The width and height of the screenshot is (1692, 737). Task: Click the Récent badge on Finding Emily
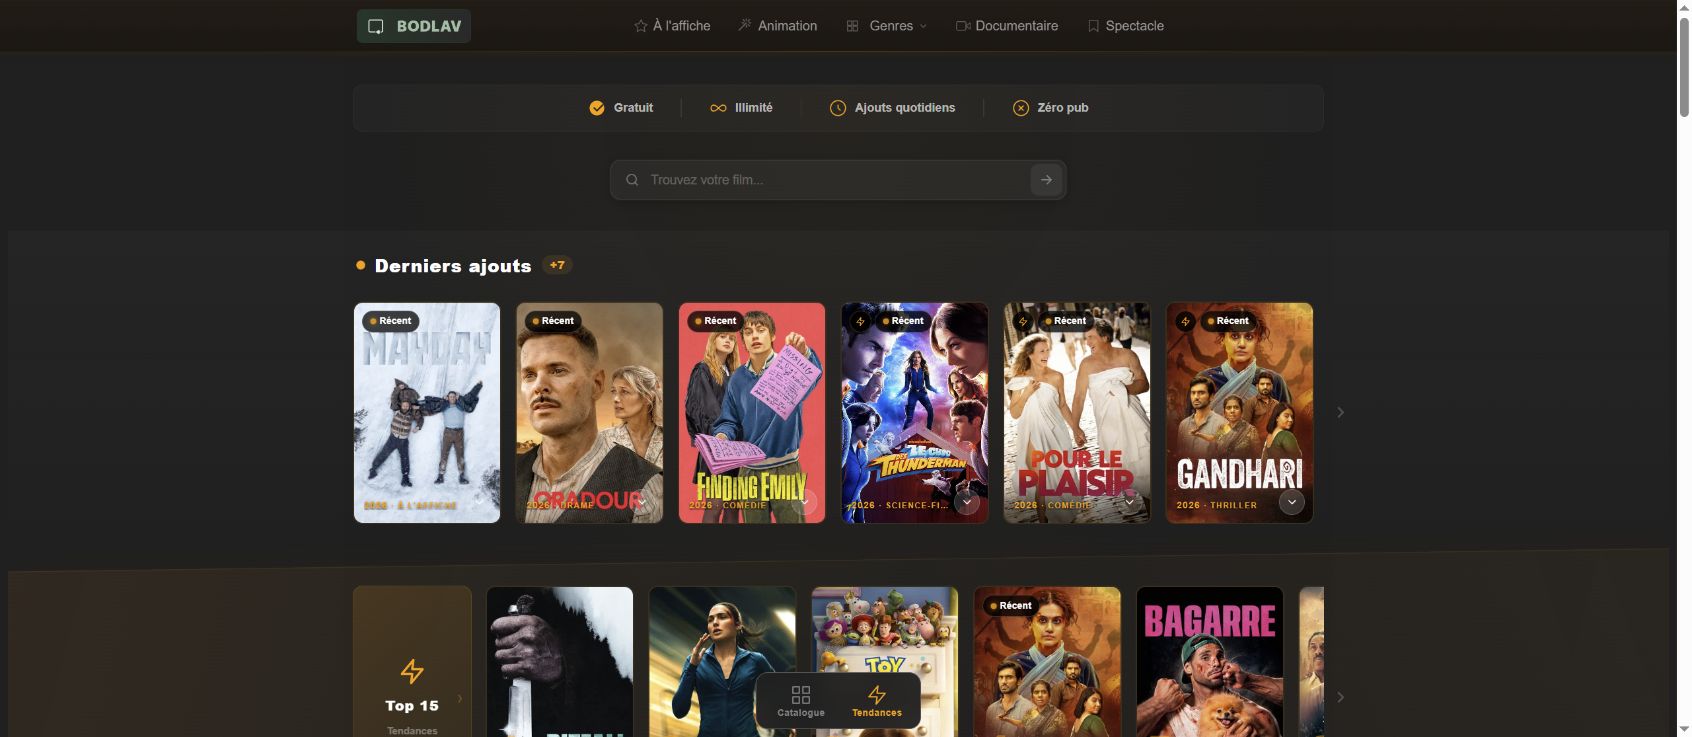[x=716, y=321]
